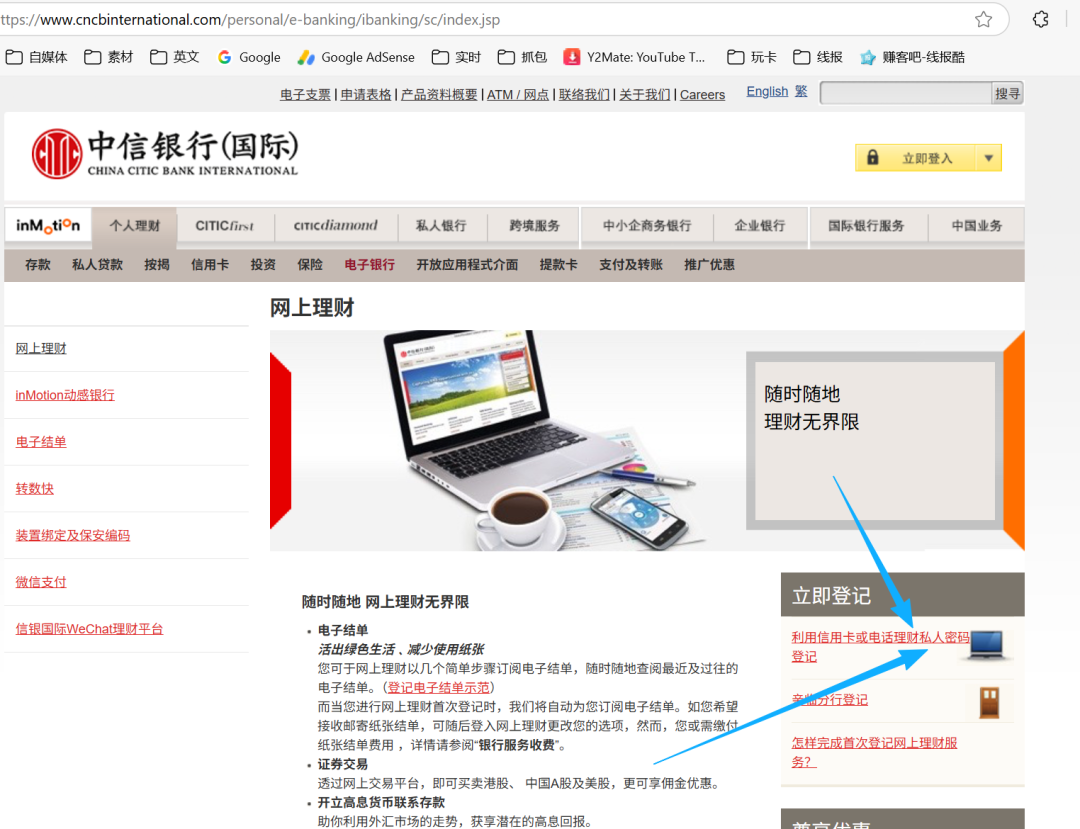Open 电子结单 in the left sidebar
This screenshot has height=829, width=1080.
click(41, 442)
